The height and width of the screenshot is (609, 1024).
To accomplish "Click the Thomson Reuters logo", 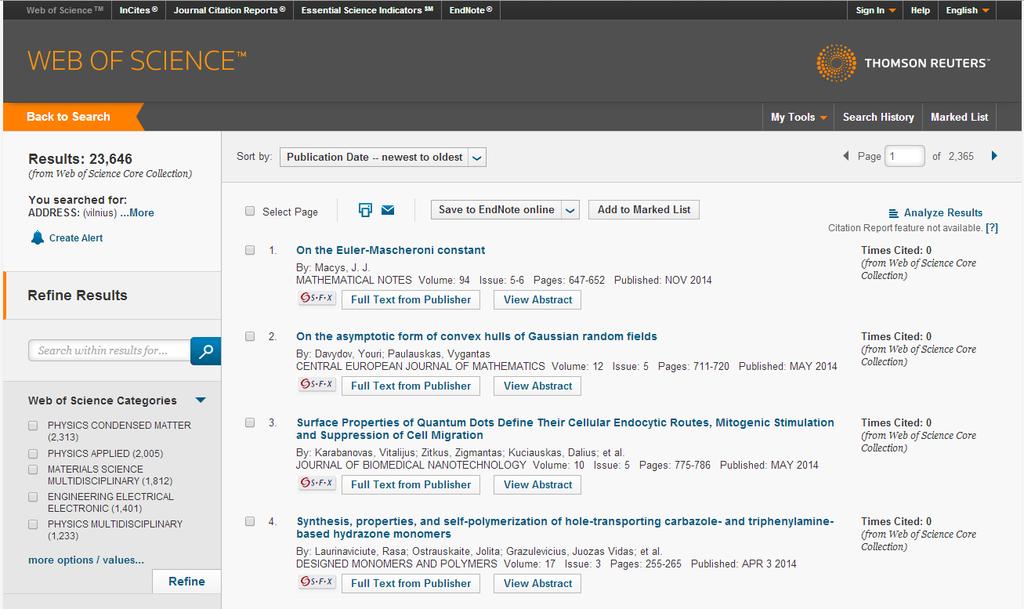I will click(x=903, y=63).
